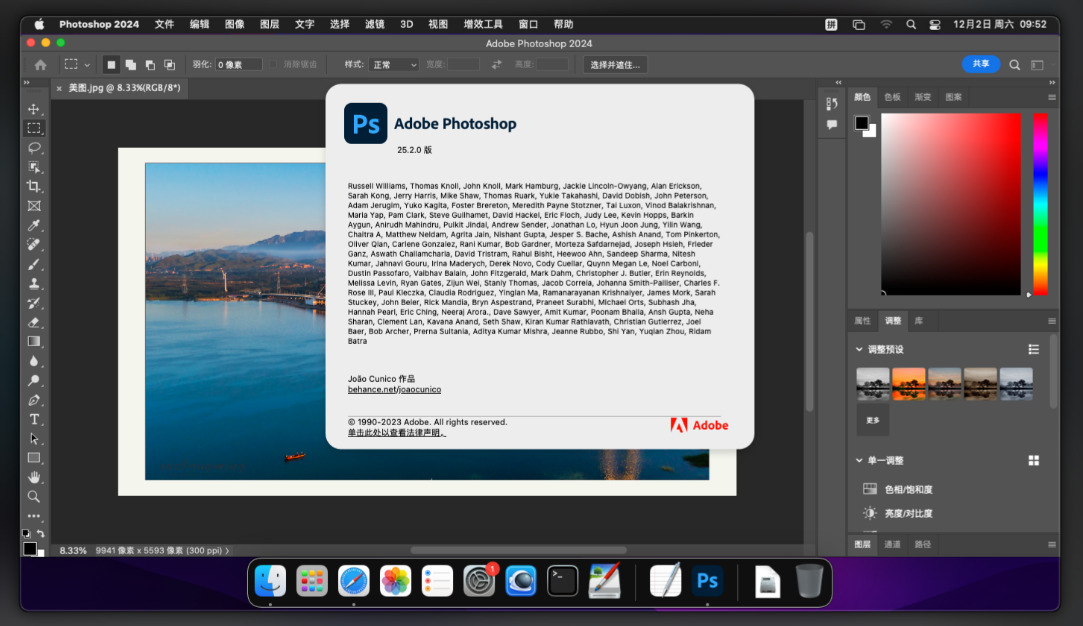
Task: Open the 滤镜 menu
Action: (x=374, y=24)
